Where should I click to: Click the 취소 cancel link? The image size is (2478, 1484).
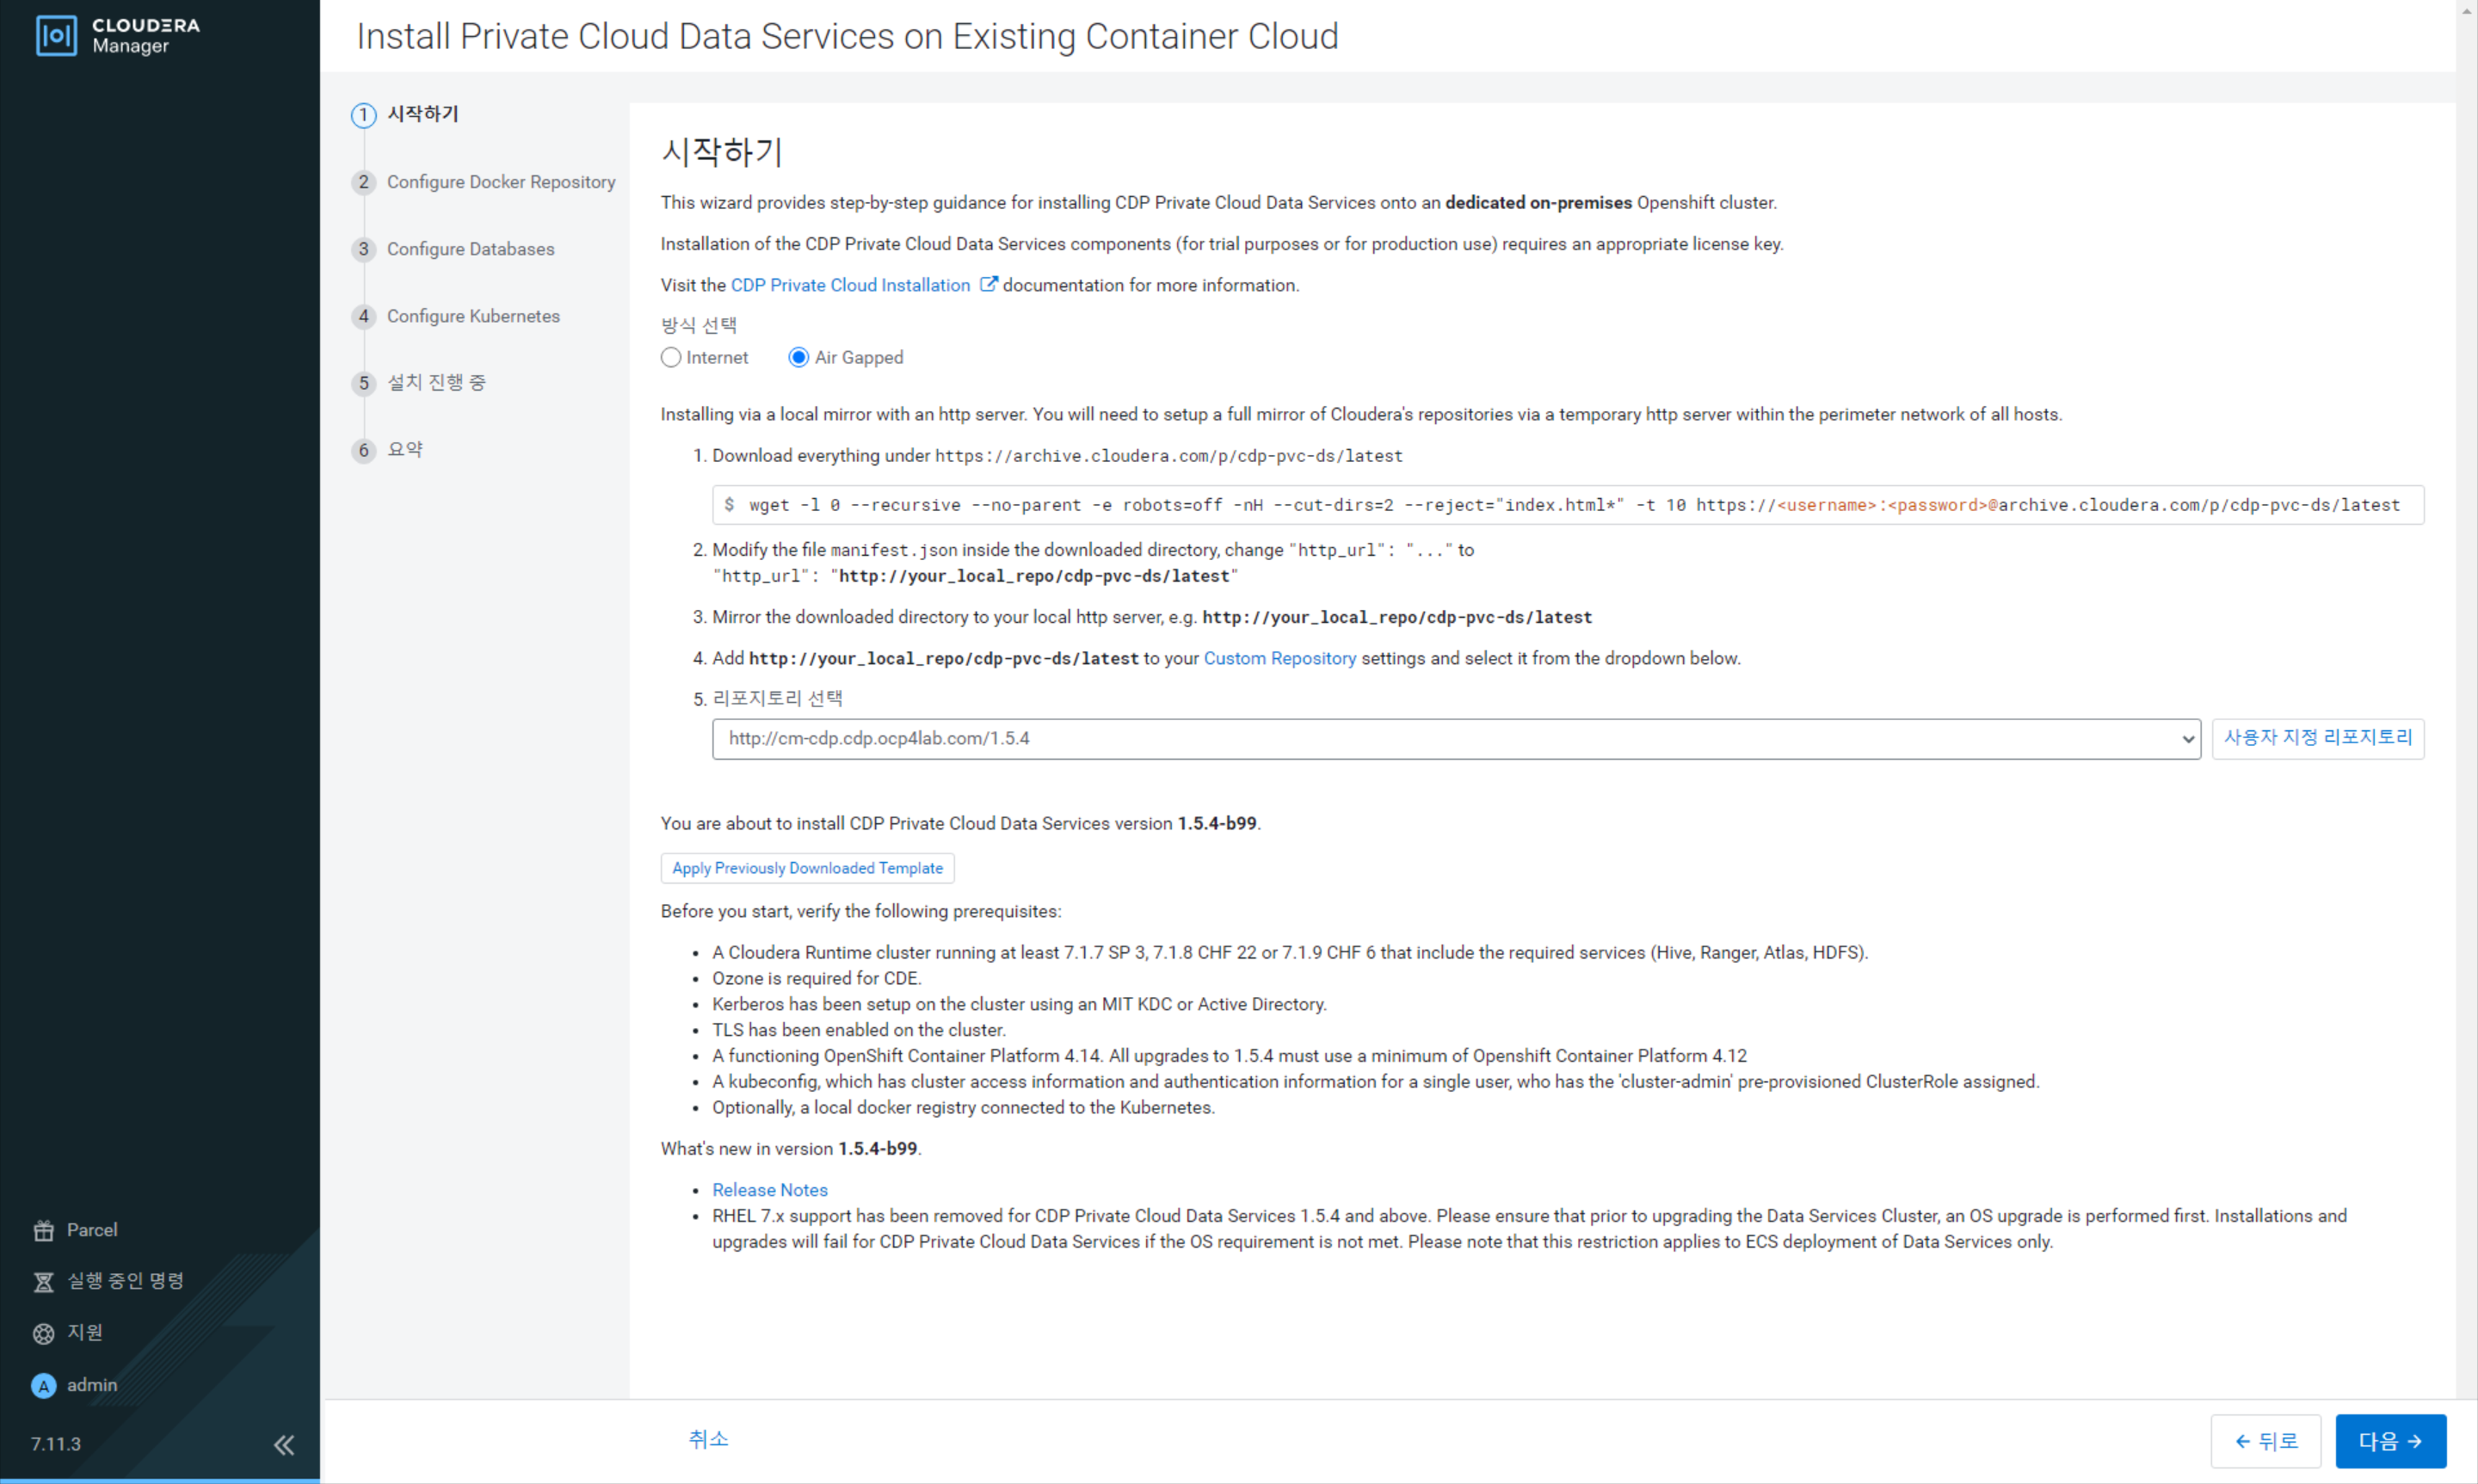coord(708,1439)
